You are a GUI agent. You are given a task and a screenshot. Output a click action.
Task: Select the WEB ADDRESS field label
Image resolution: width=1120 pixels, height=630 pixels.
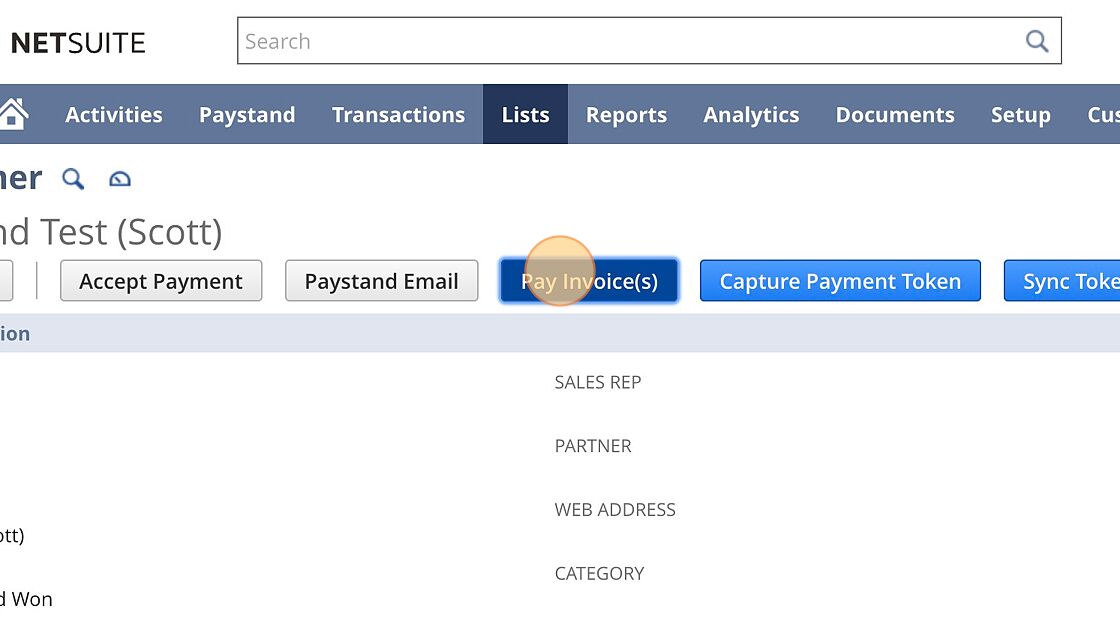tap(615, 509)
